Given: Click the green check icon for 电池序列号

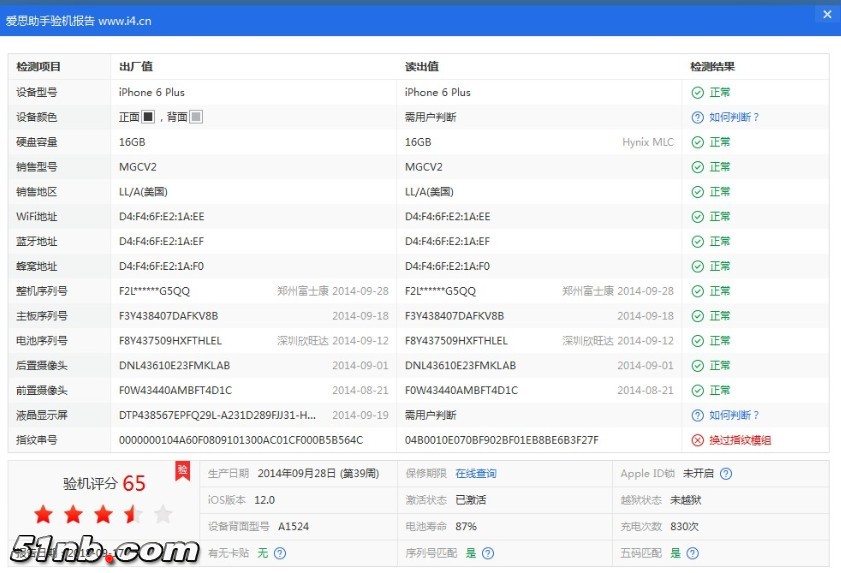Looking at the screenshot, I should [x=697, y=341].
